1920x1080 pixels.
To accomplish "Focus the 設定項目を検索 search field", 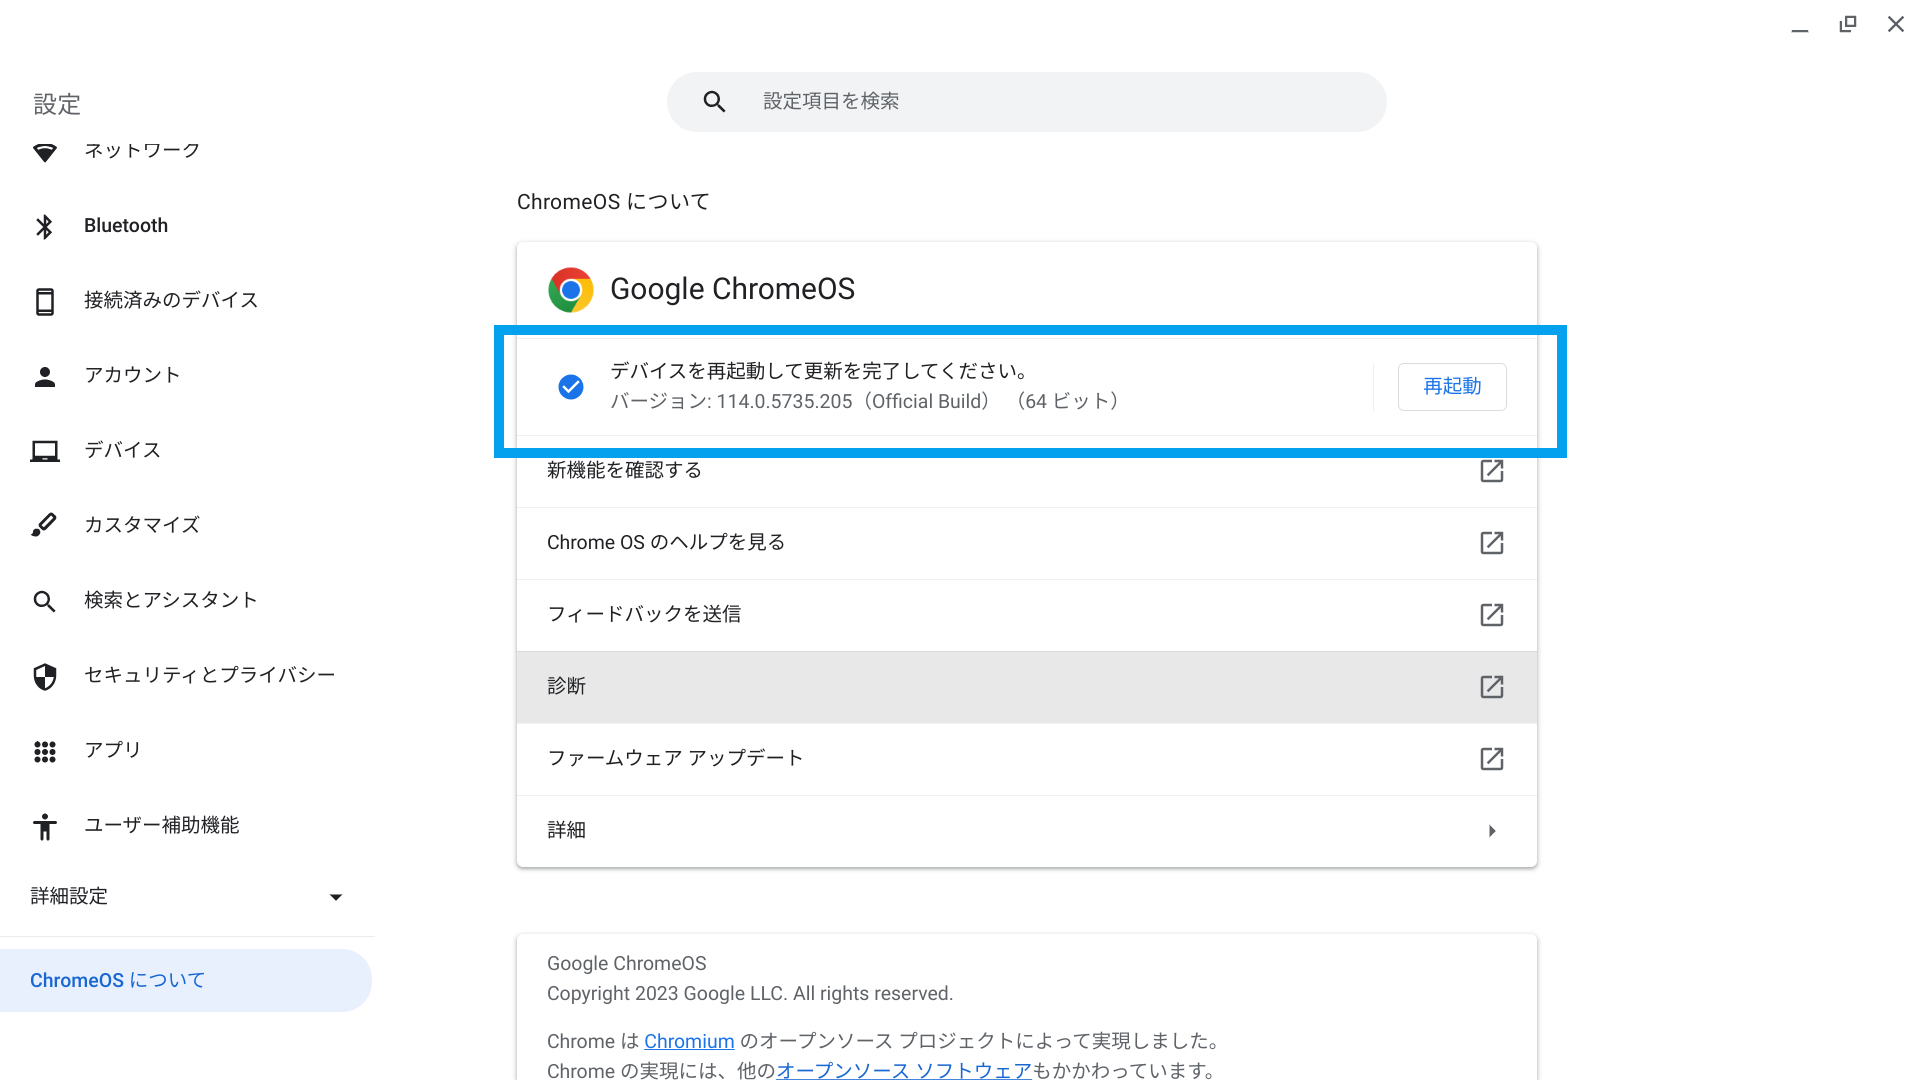I will tap(1027, 101).
